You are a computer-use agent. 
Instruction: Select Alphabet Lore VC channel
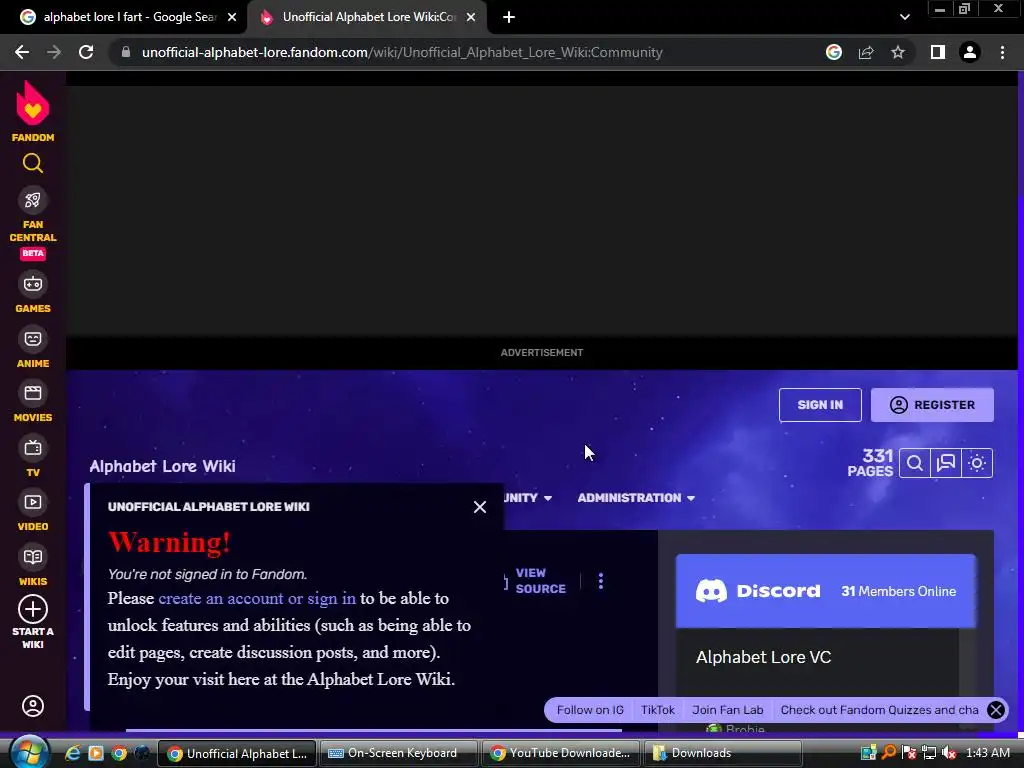point(763,658)
